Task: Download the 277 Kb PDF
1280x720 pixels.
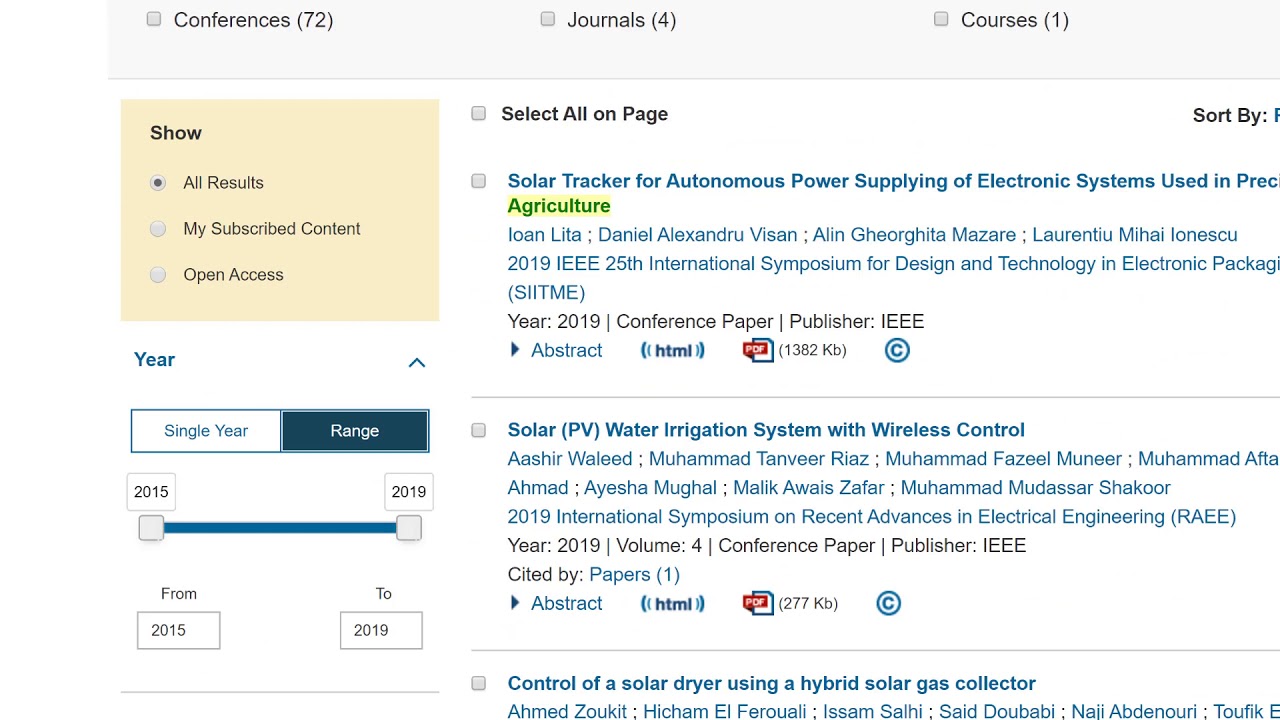Action: click(758, 604)
